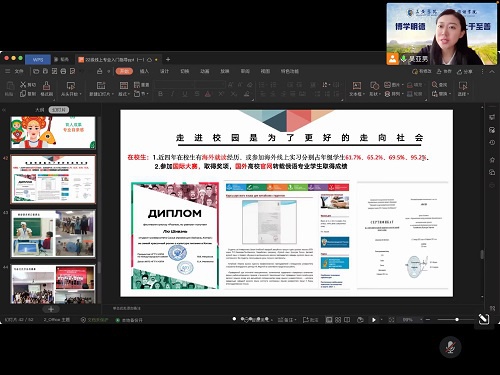
Task: Expand the Select dropdown arrow in ribbon
Action: point(469,94)
